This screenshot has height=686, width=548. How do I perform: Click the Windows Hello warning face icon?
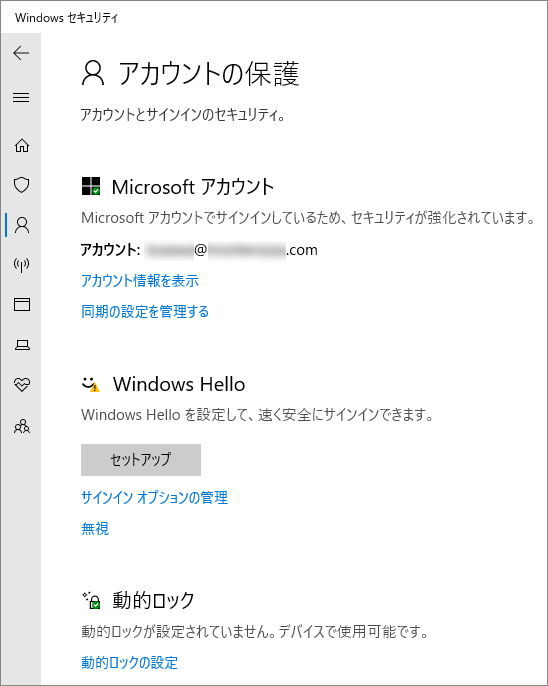pyautogui.click(x=91, y=384)
